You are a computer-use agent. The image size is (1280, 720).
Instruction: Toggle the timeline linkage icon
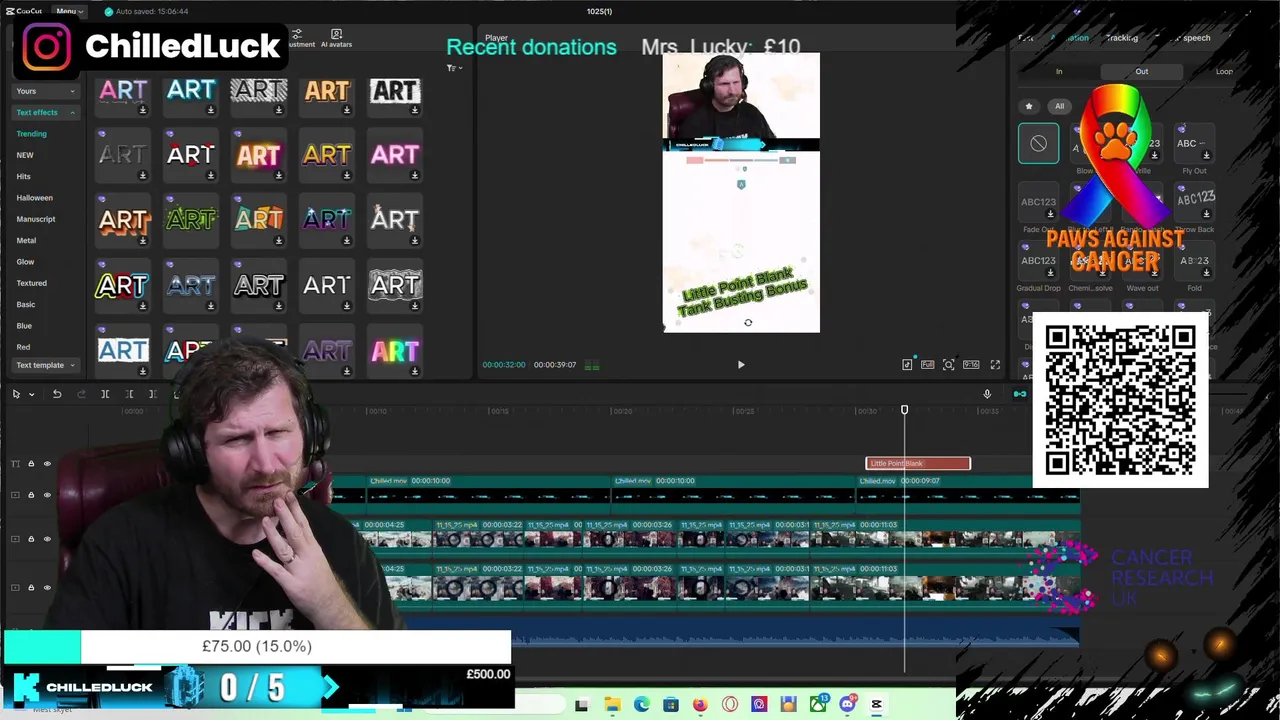click(1019, 394)
